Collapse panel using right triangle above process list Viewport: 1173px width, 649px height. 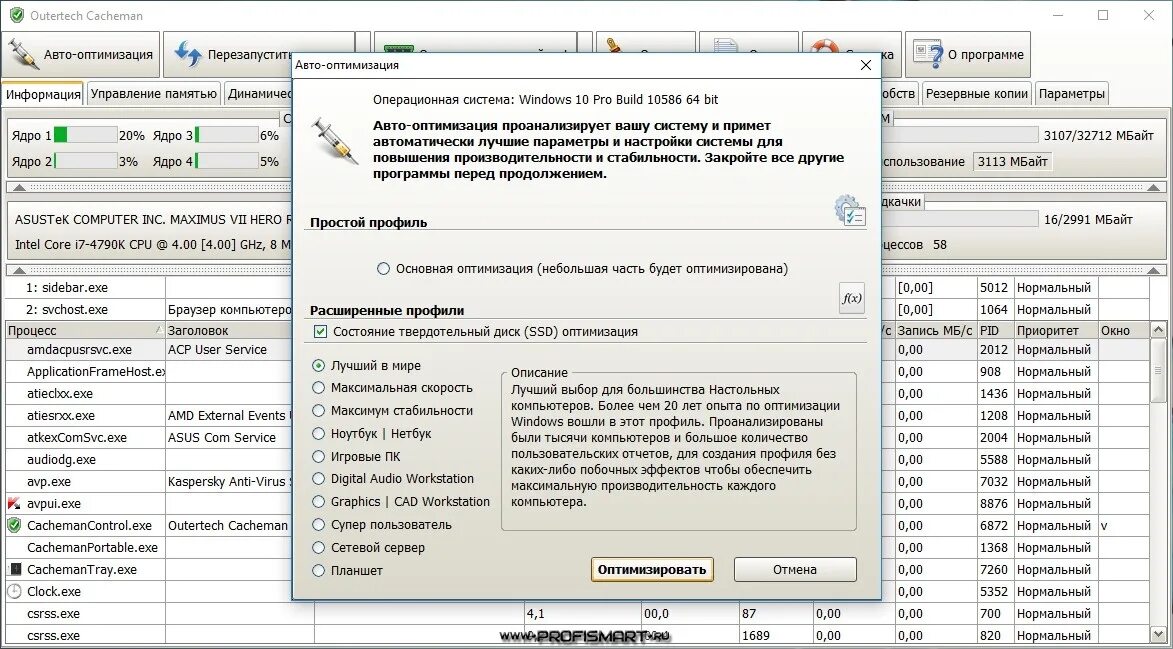click(x=1154, y=269)
